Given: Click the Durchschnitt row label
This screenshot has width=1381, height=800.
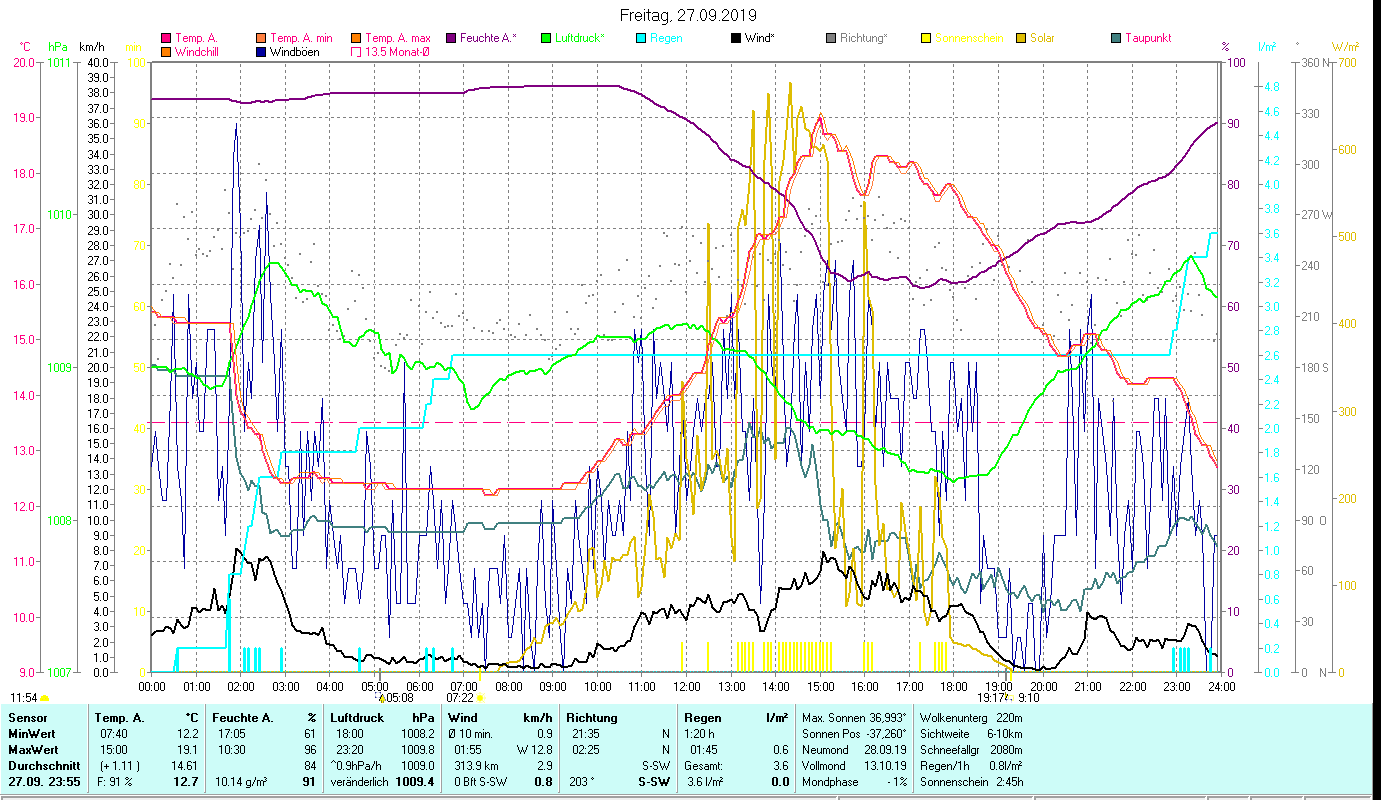Looking at the screenshot, I should point(43,766).
